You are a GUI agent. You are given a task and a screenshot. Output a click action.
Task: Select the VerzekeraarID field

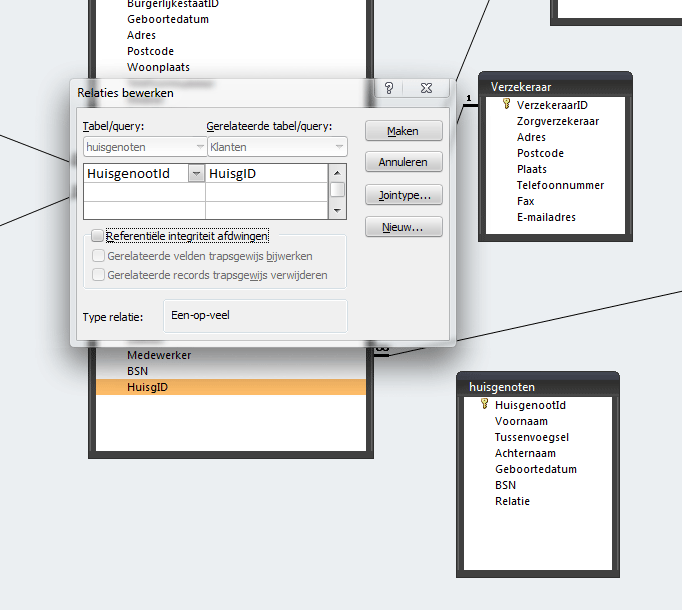click(x=552, y=105)
